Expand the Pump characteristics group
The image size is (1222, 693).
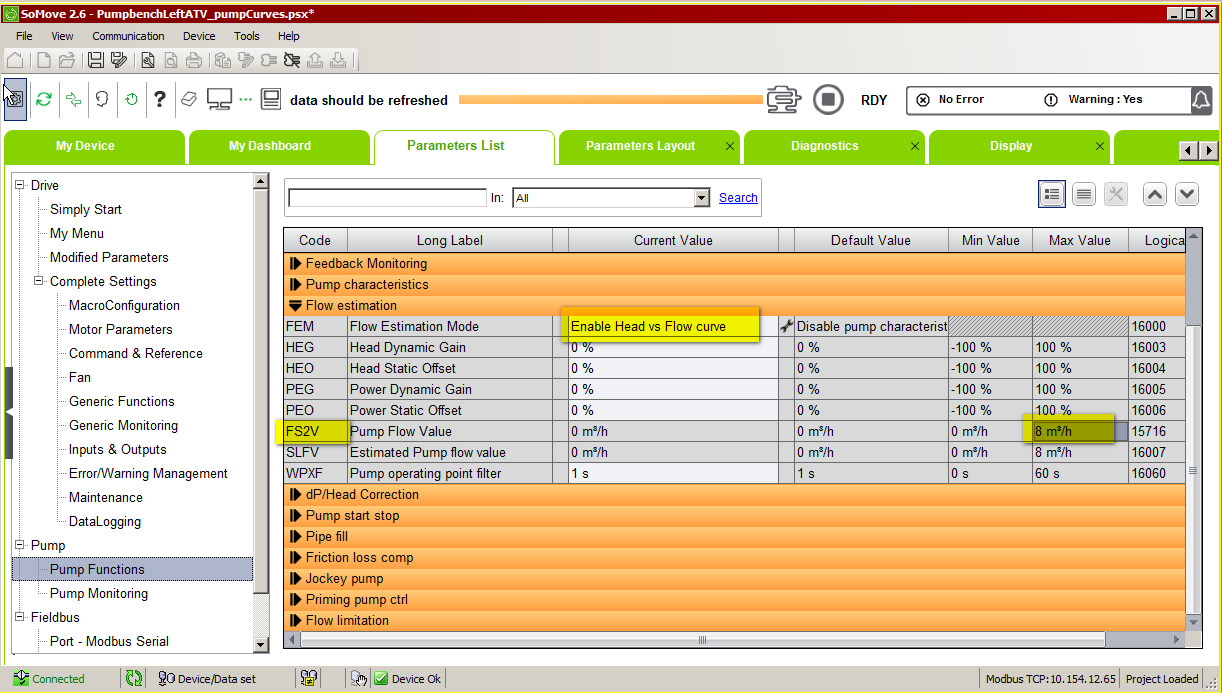[296, 284]
